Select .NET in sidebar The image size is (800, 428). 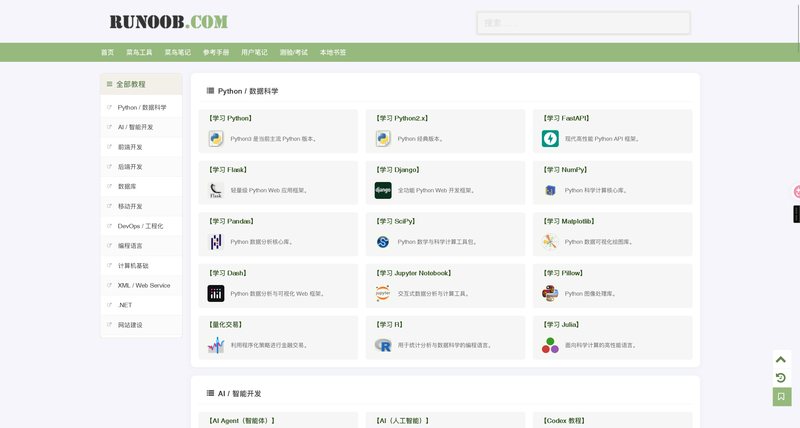pos(141,305)
